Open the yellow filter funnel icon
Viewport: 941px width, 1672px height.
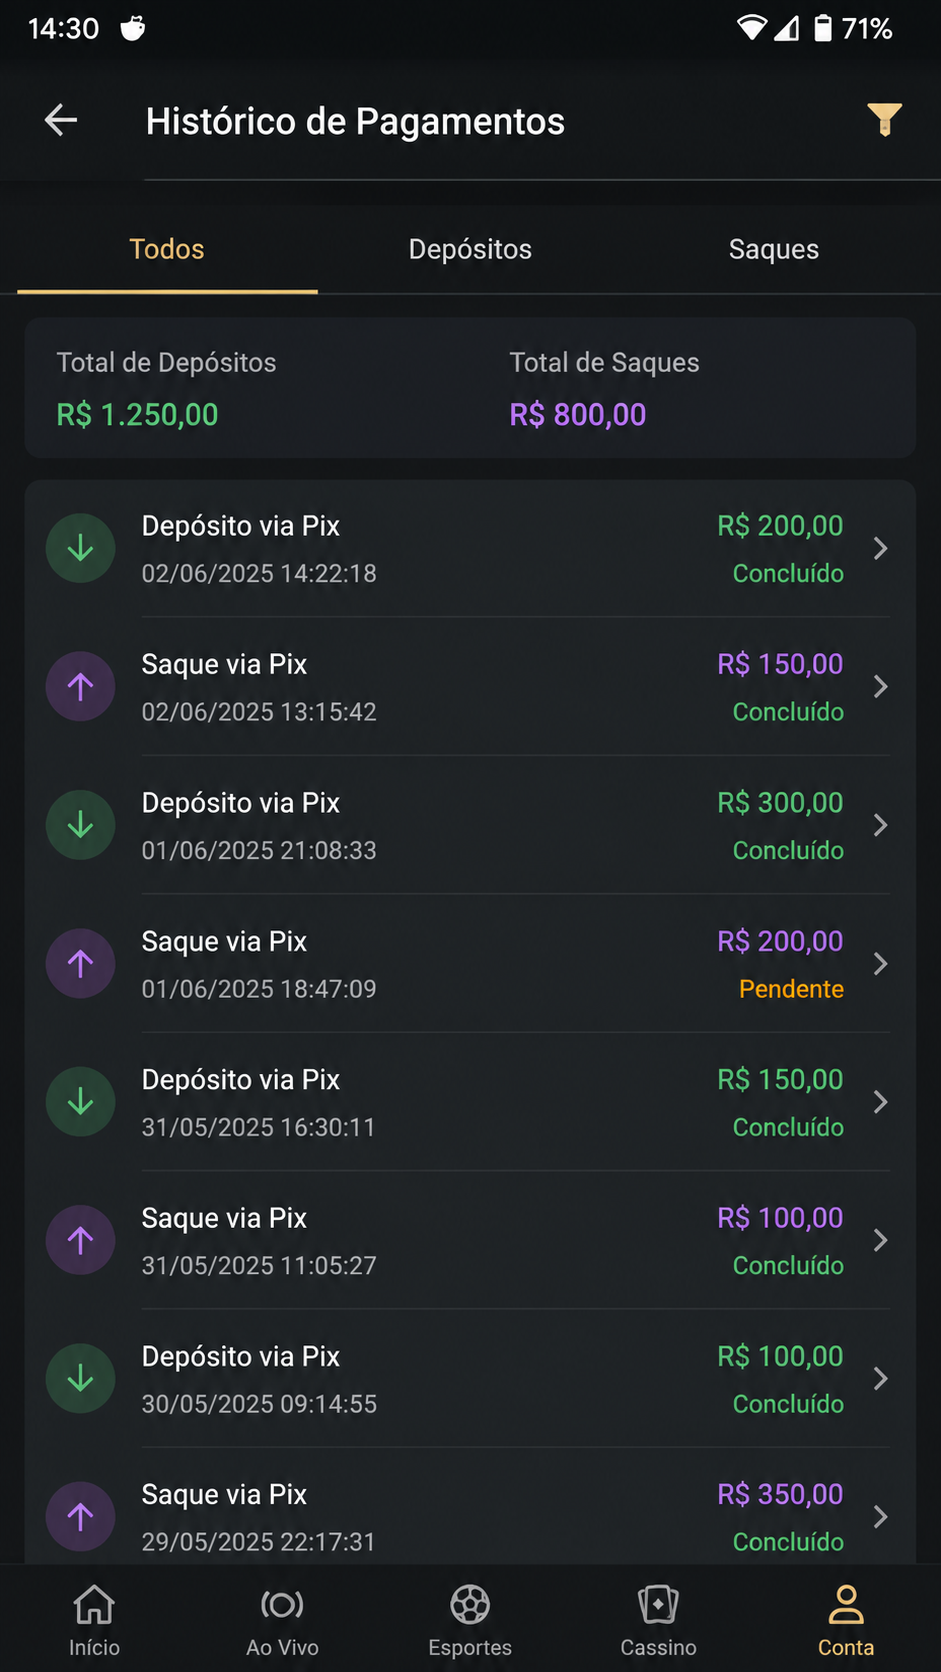pos(884,120)
